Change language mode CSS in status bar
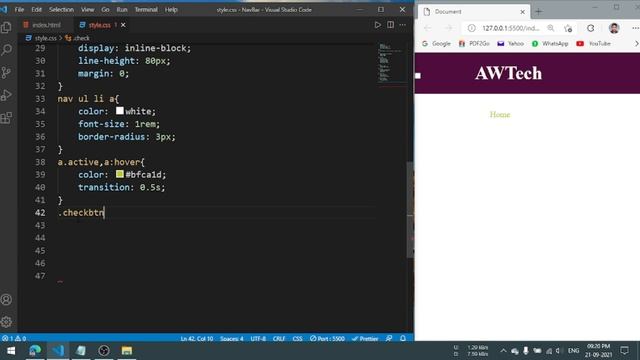The width and height of the screenshot is (640, 360). click(297, 338)
